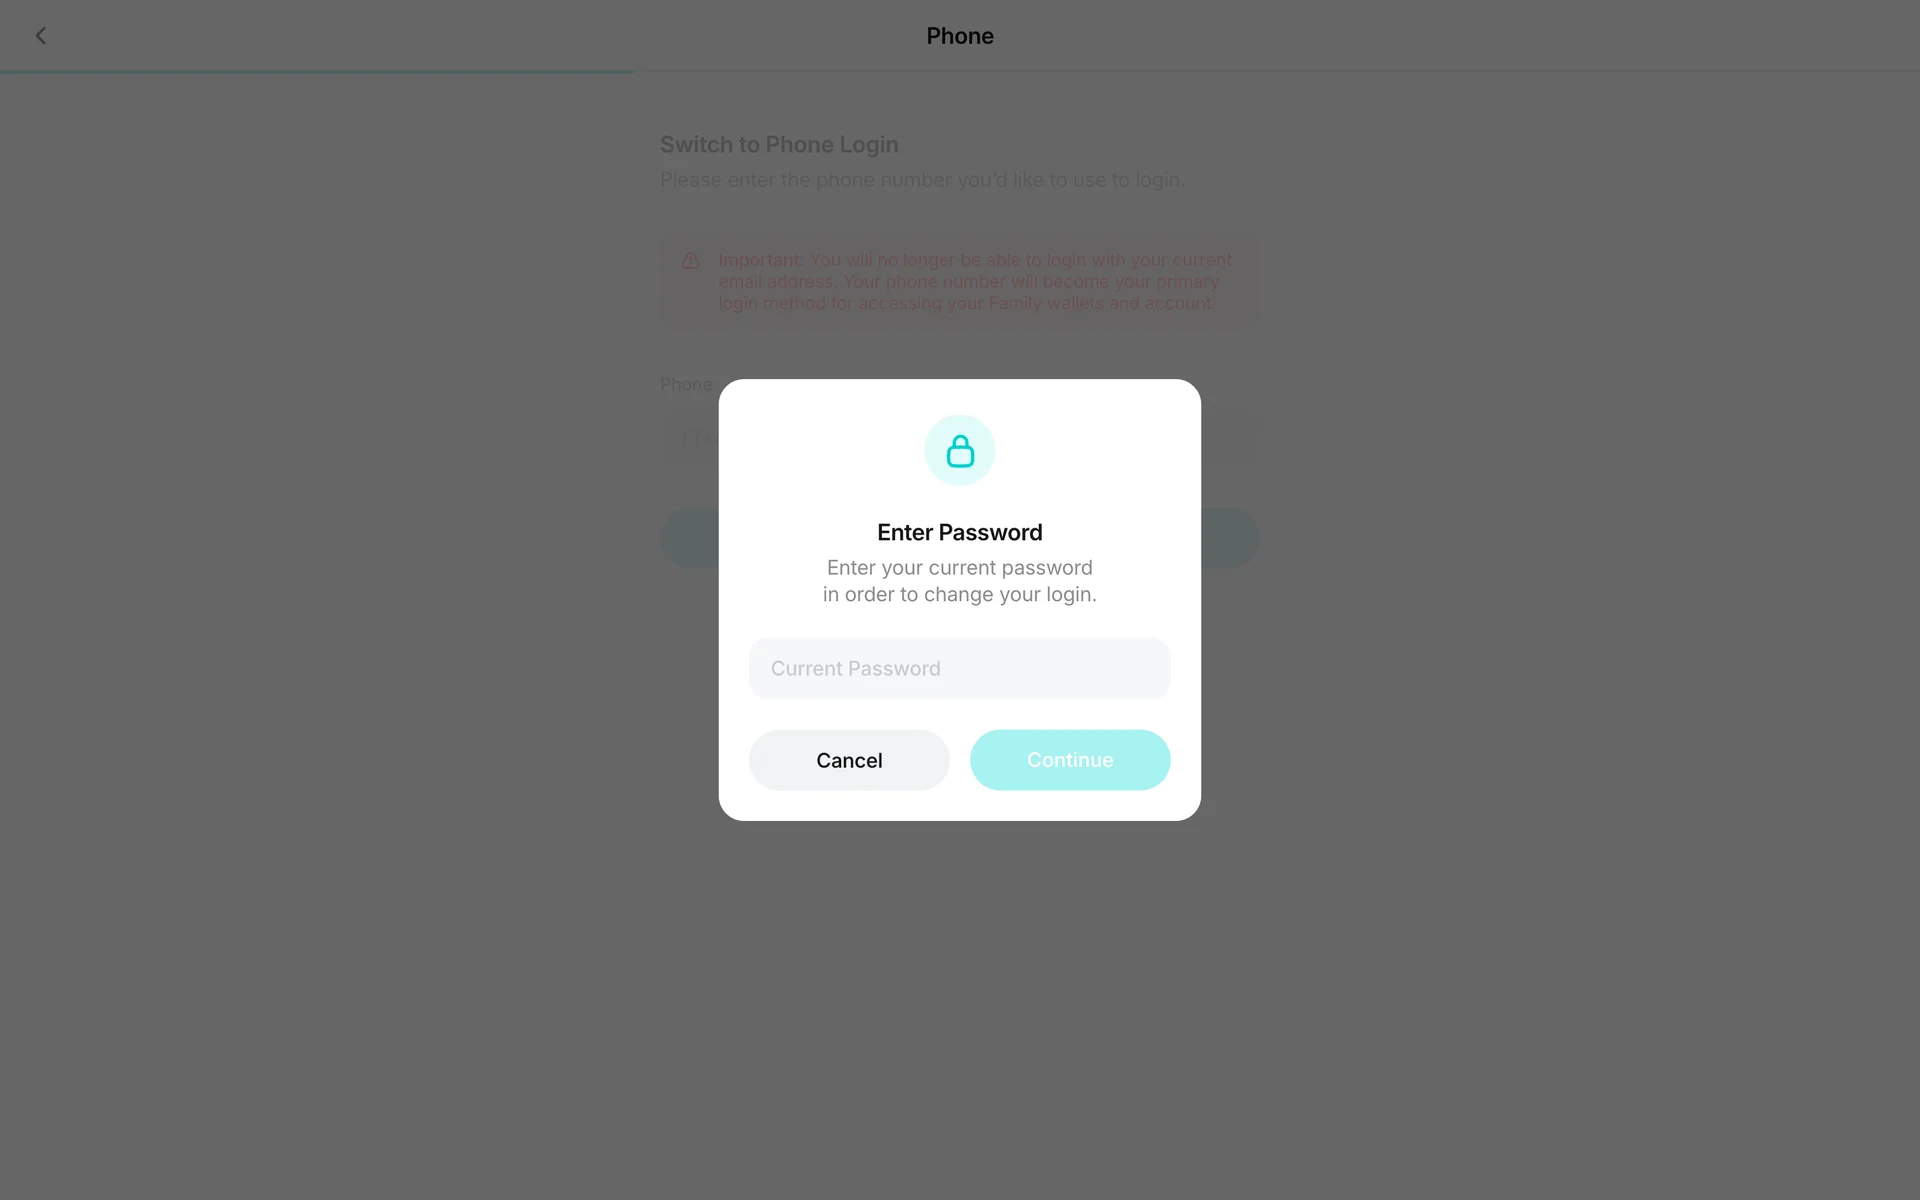Click the "Please enter the phone number" subtitle
1920x1200 pixels.
coord(922,180)
